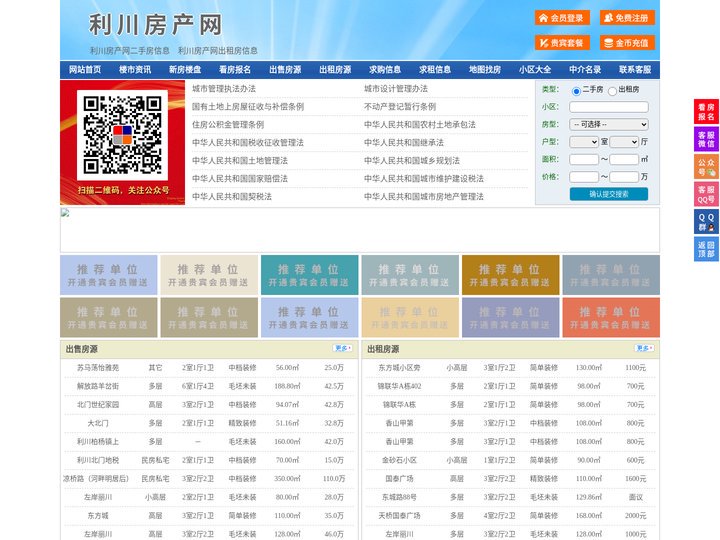Click the orange-red 推荐单位 banner tile
Image resolution: width=720 pixels, height=540 pixels.
point(611,317)
